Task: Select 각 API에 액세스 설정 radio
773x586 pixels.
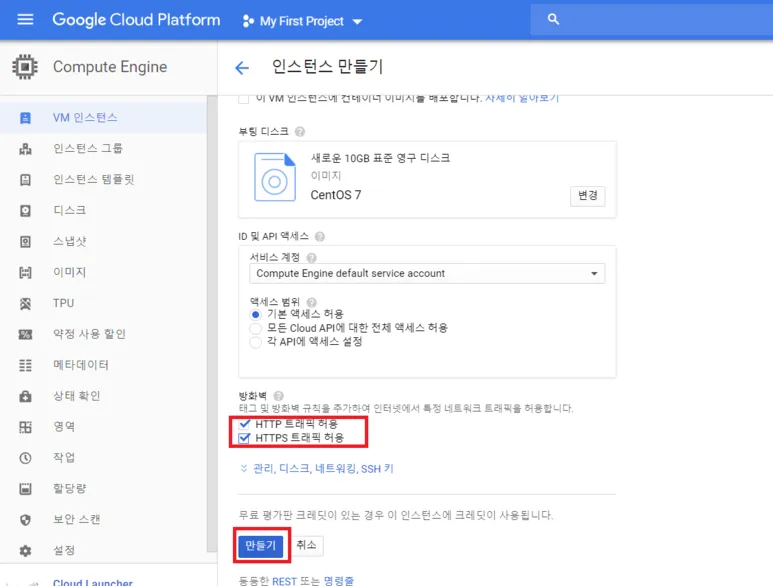Action: pos(255,342)
